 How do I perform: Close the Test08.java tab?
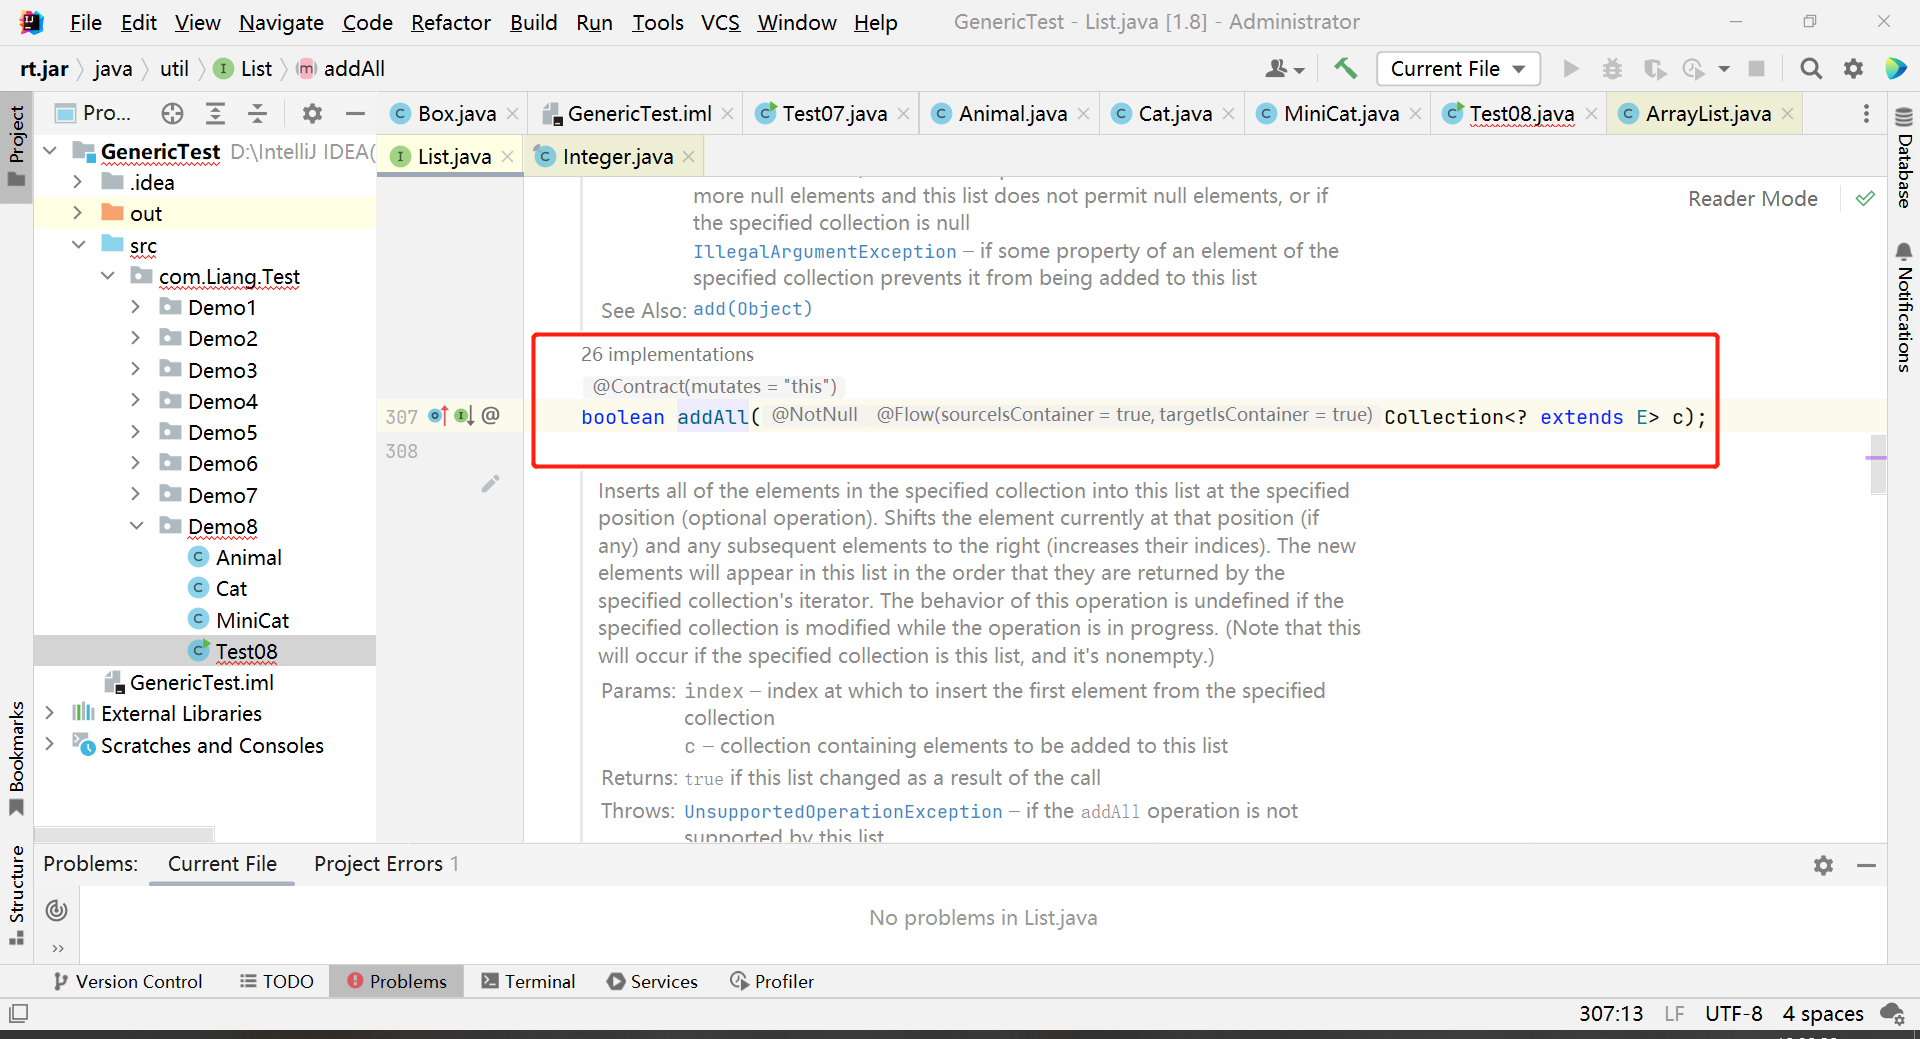tap(1591, 114)
